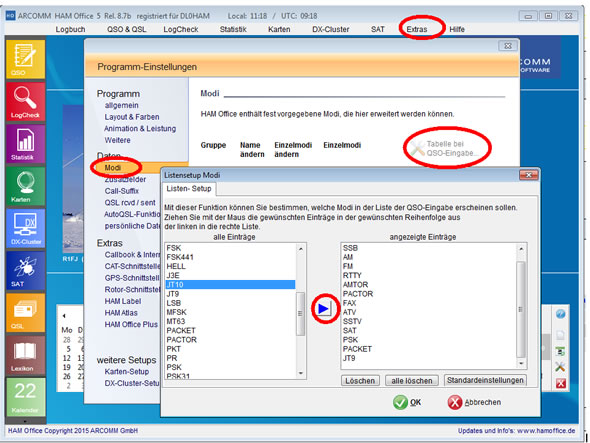
Task: Select SSTV in angezeigte Einträge list
Action: coord(429,321)
